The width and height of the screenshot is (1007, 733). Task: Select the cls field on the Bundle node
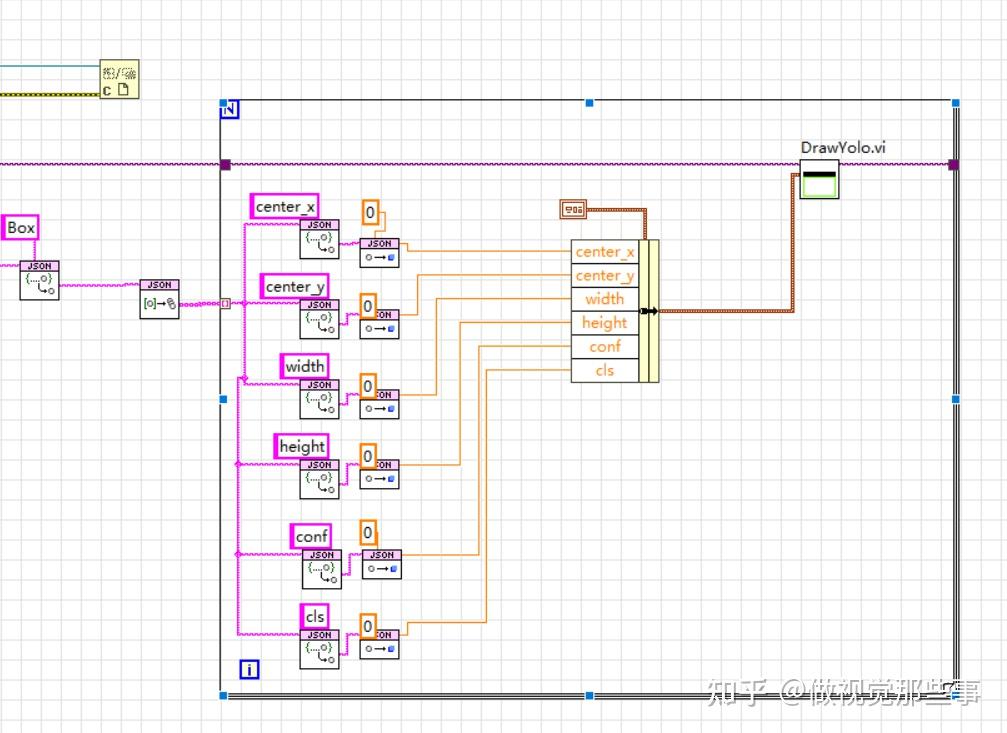point(604,370)
